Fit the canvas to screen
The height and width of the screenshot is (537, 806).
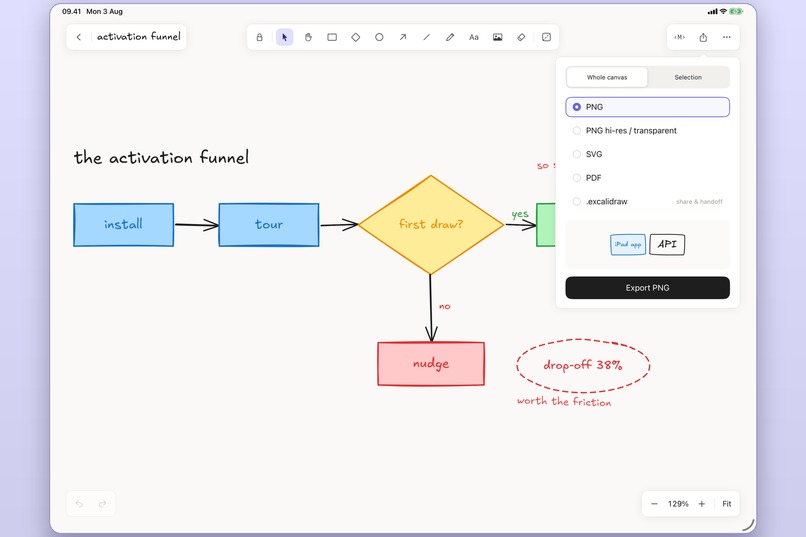click(x=726, y=504)
